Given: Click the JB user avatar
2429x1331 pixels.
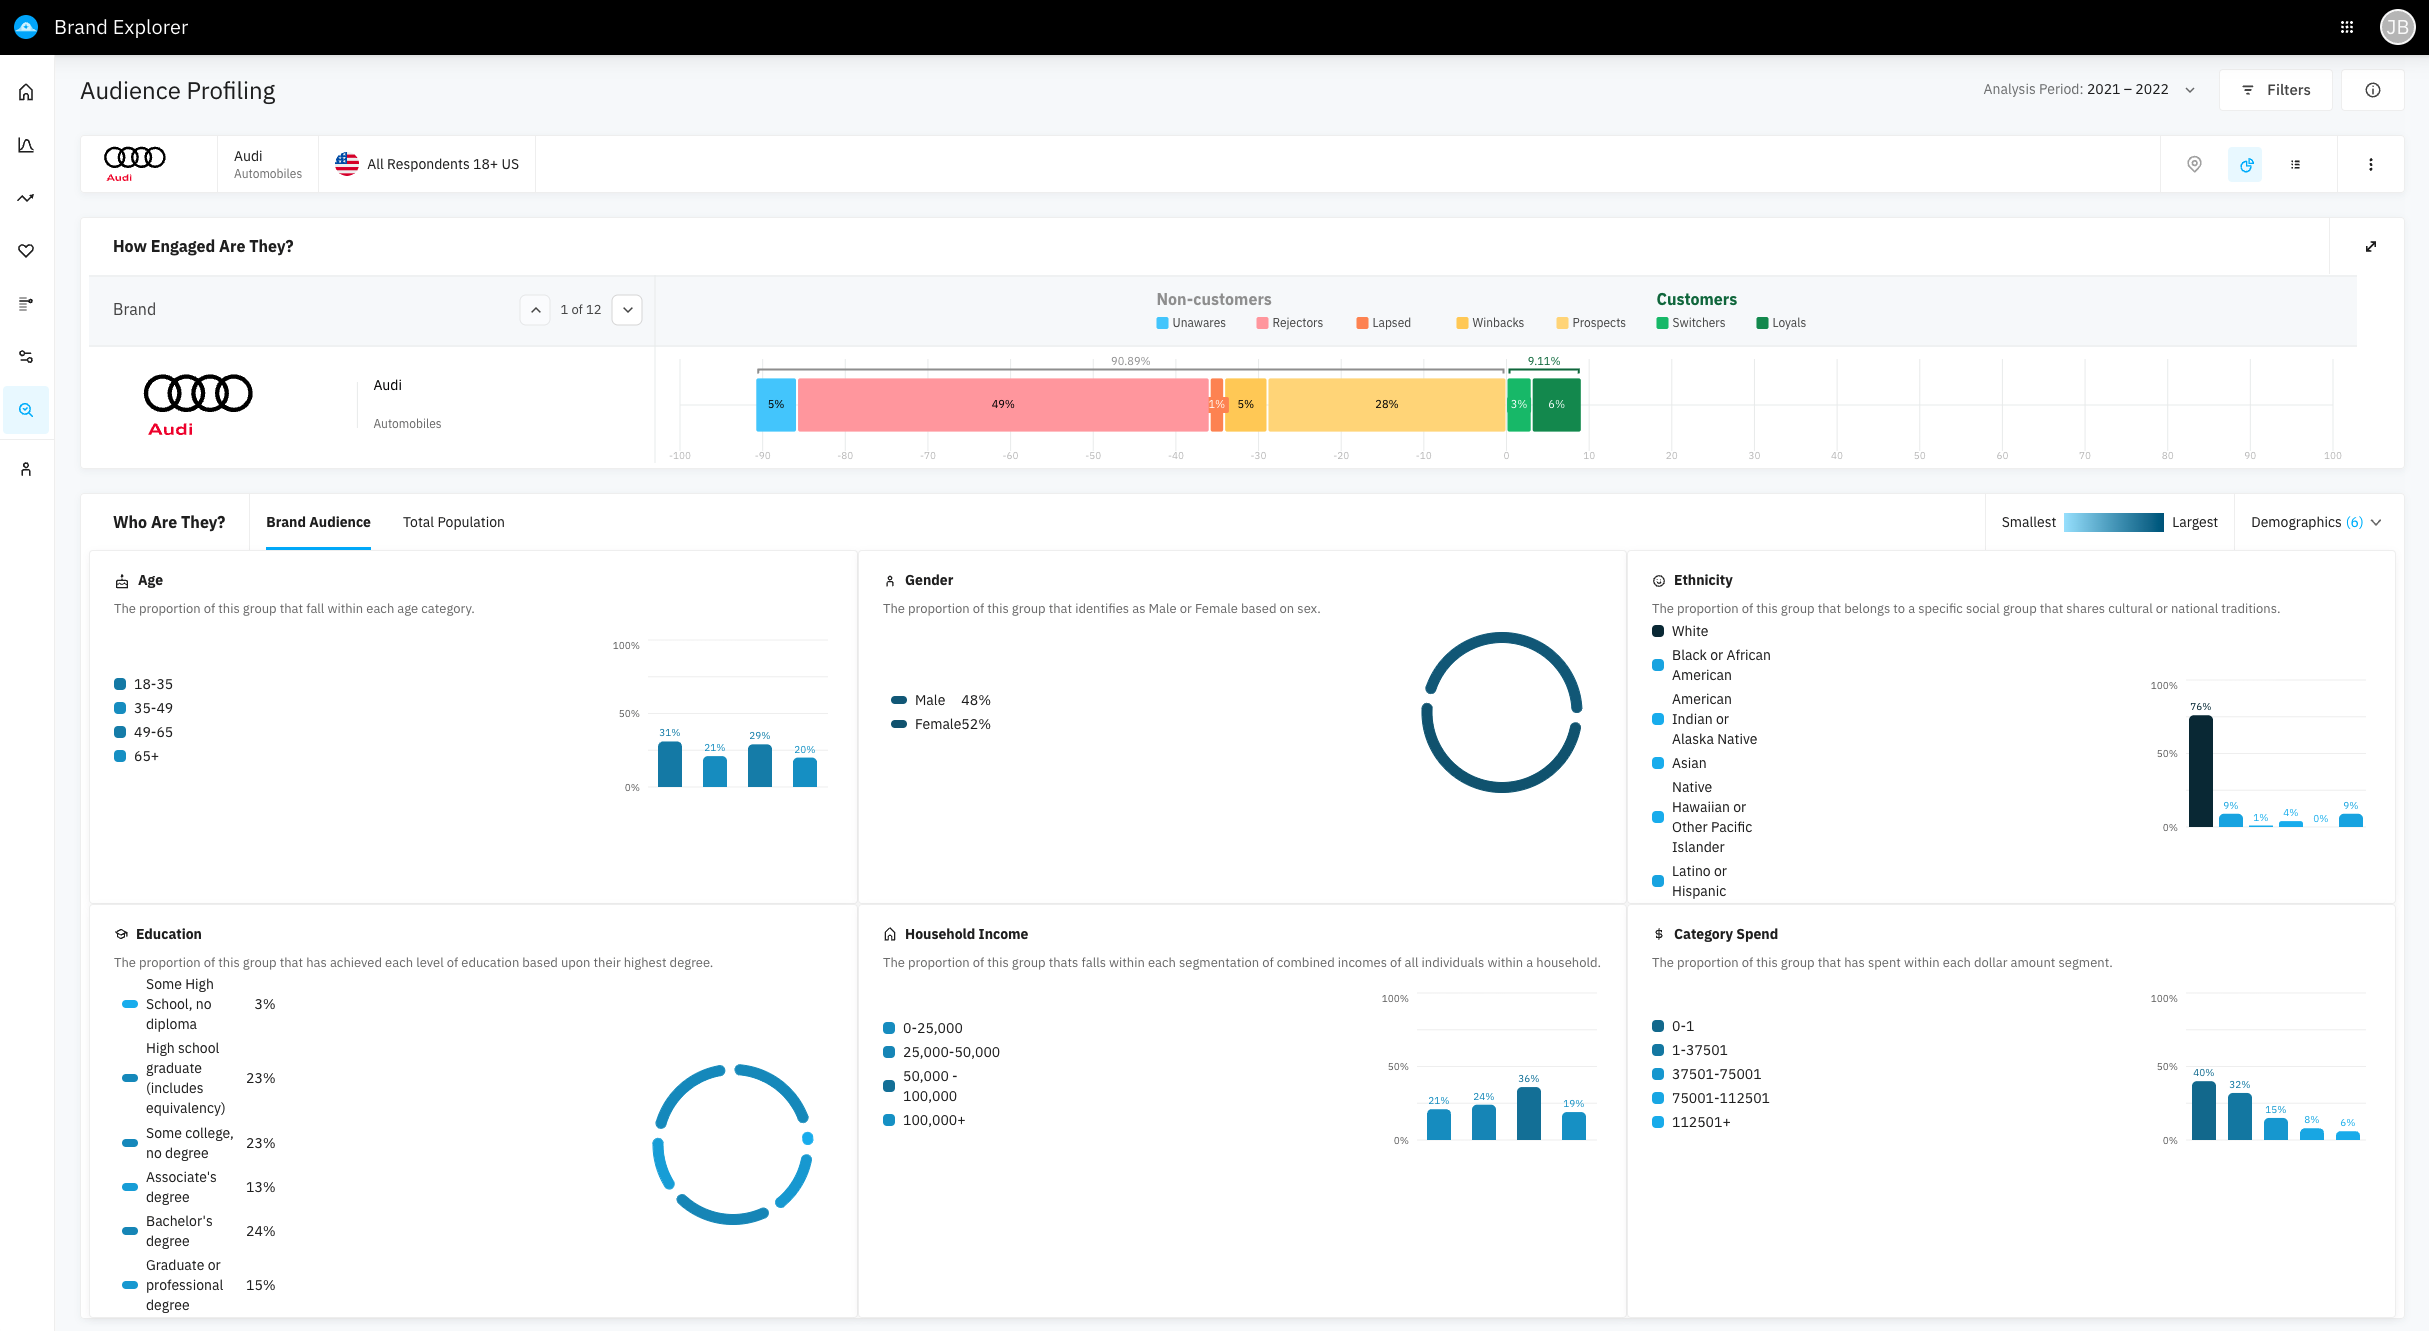Looking at the screenshot, I should pos(2397,27).
